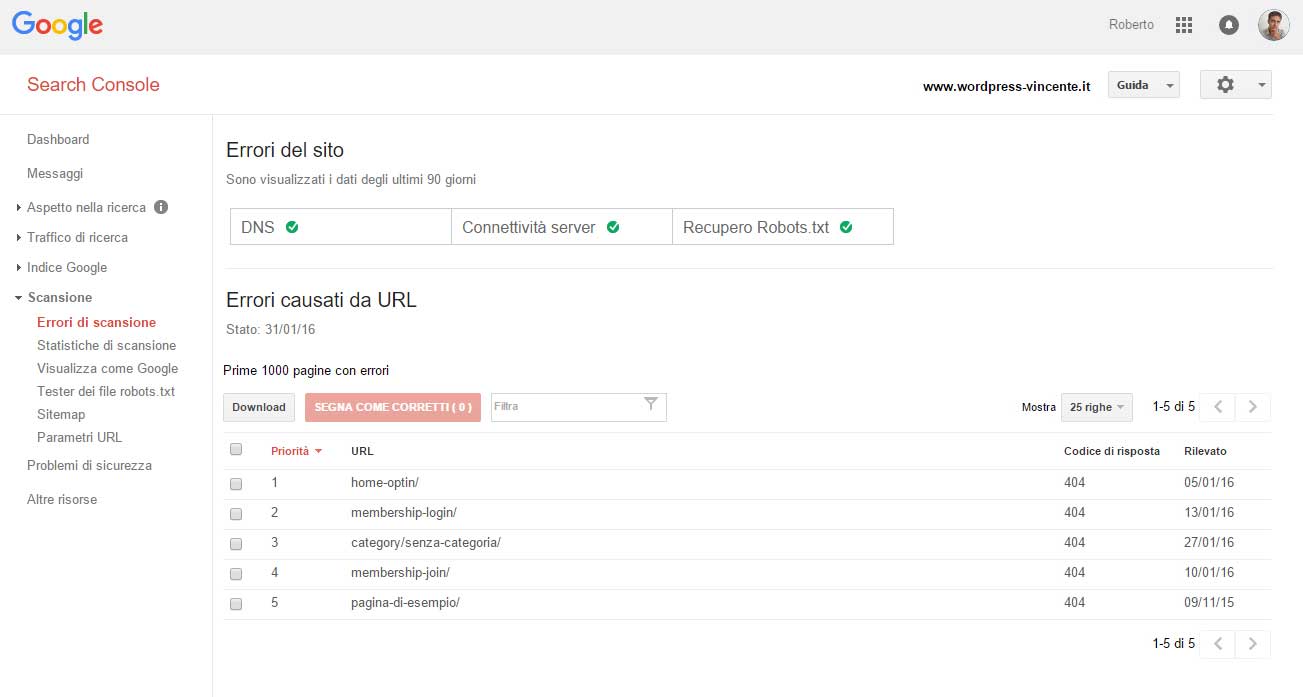Open Sitemap in the sidebar
The width and height of the screenshot is (1303, 697).
pos(61,415)
